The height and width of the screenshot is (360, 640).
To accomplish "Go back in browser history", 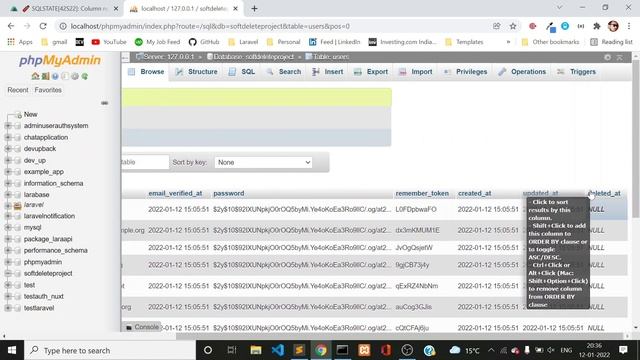I will click(11, 26).
